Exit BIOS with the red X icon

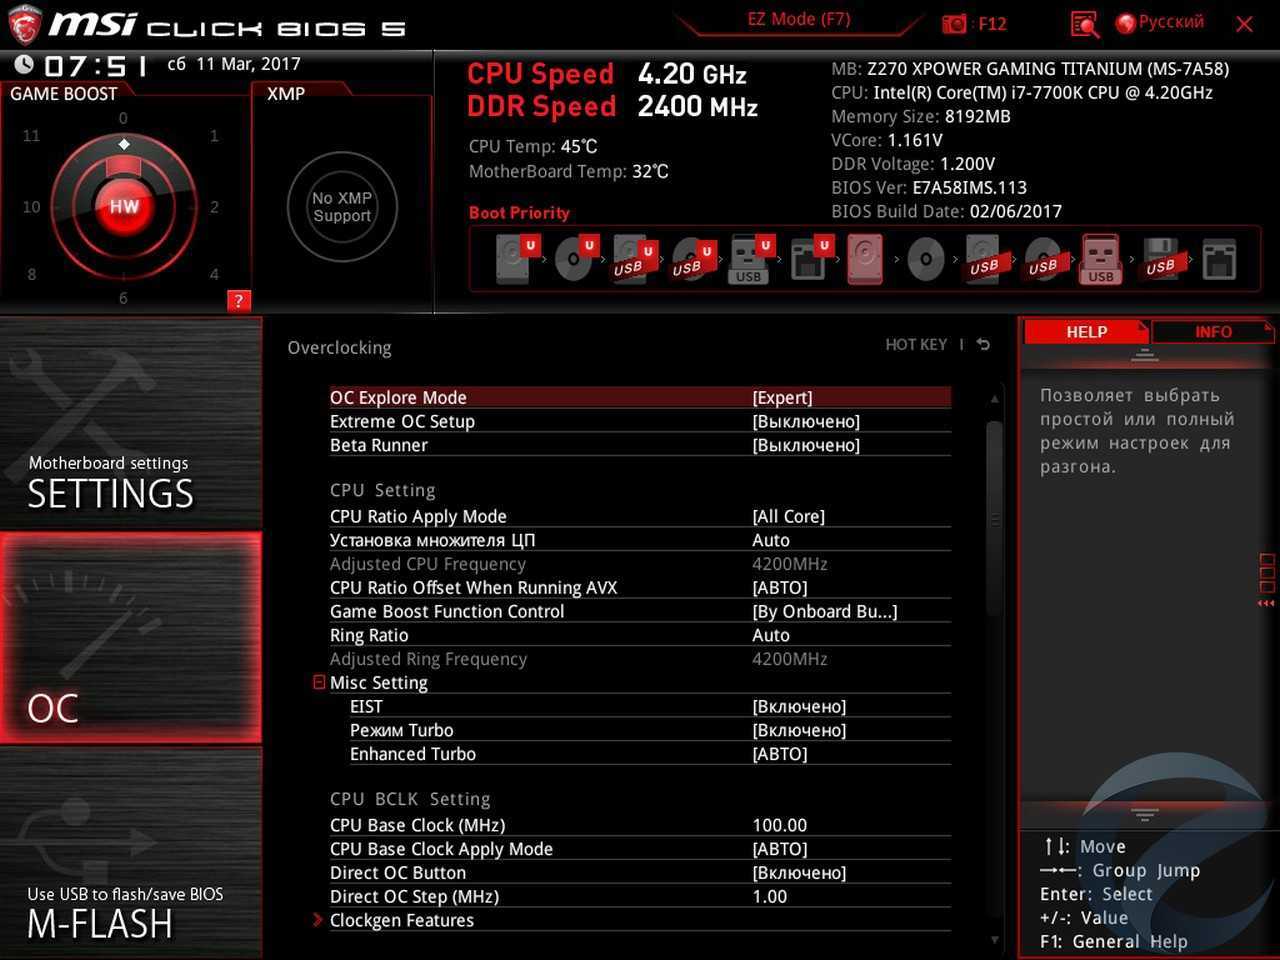(x=1244, y=24)
